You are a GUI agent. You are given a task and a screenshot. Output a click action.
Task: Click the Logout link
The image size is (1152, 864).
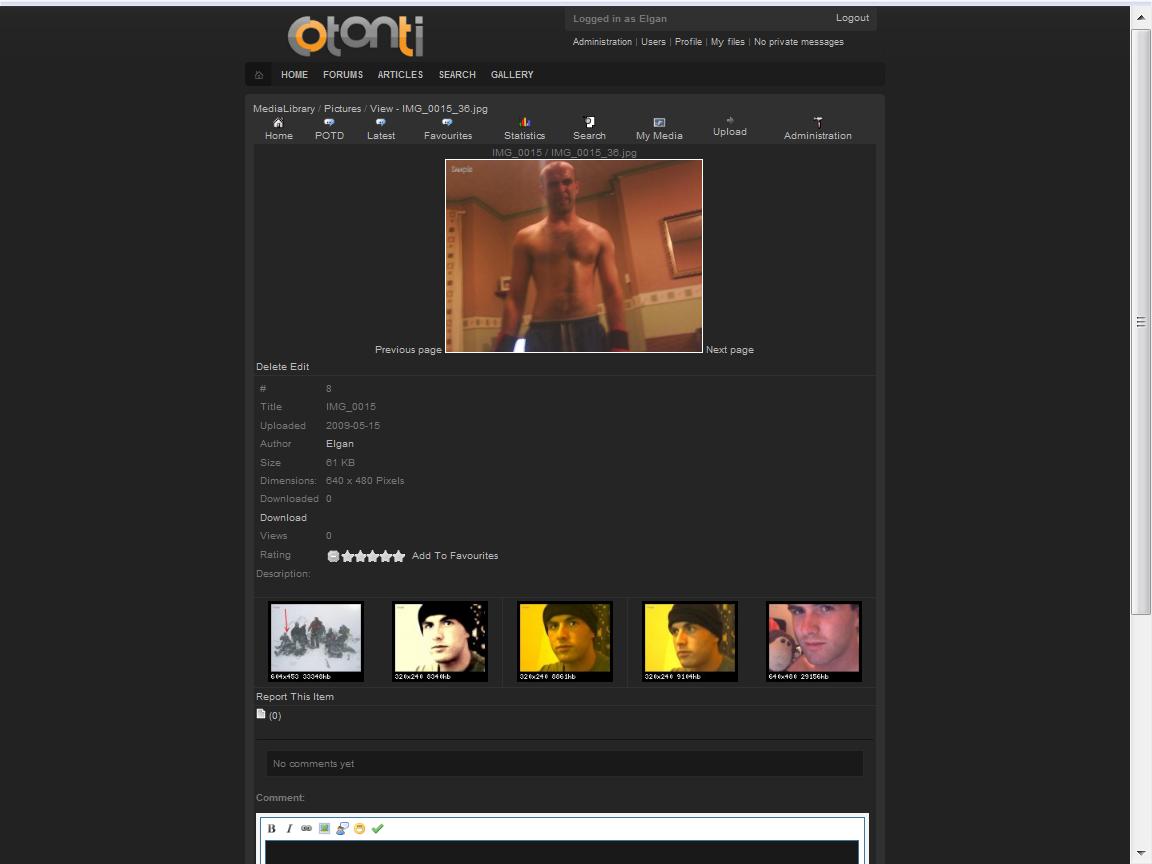(852, 18)
